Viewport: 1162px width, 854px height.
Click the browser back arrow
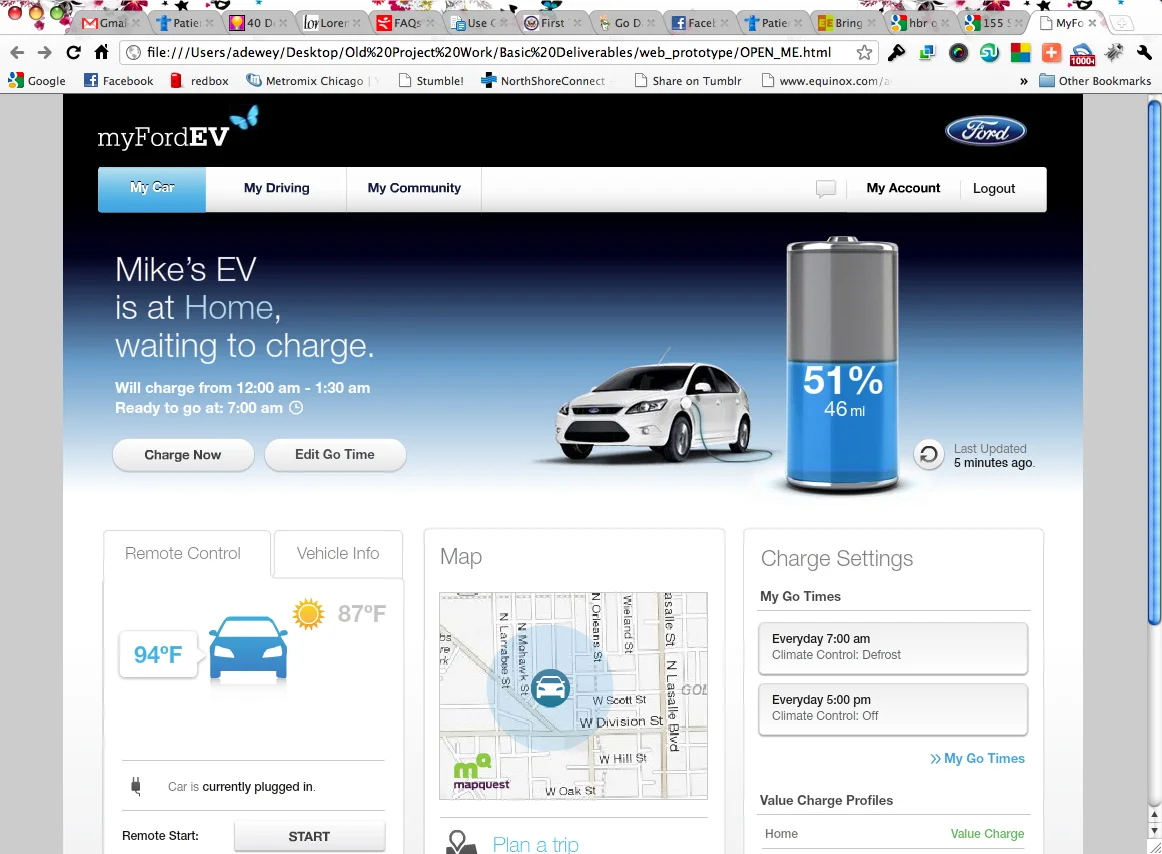point(18,53)
